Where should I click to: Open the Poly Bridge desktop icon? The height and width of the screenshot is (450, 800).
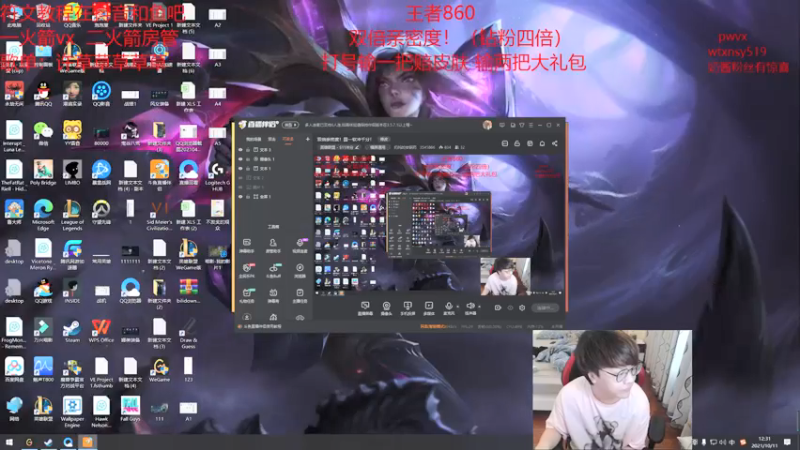click(x=43, y=172)
